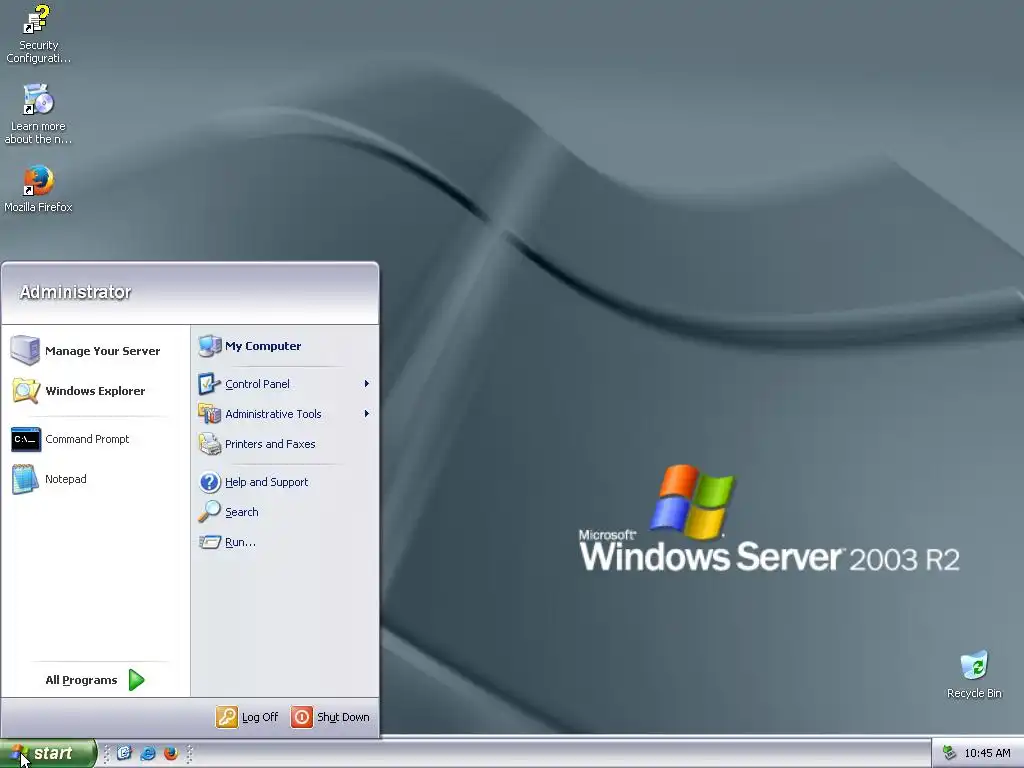Click the Log Off text button

[260, 716]
